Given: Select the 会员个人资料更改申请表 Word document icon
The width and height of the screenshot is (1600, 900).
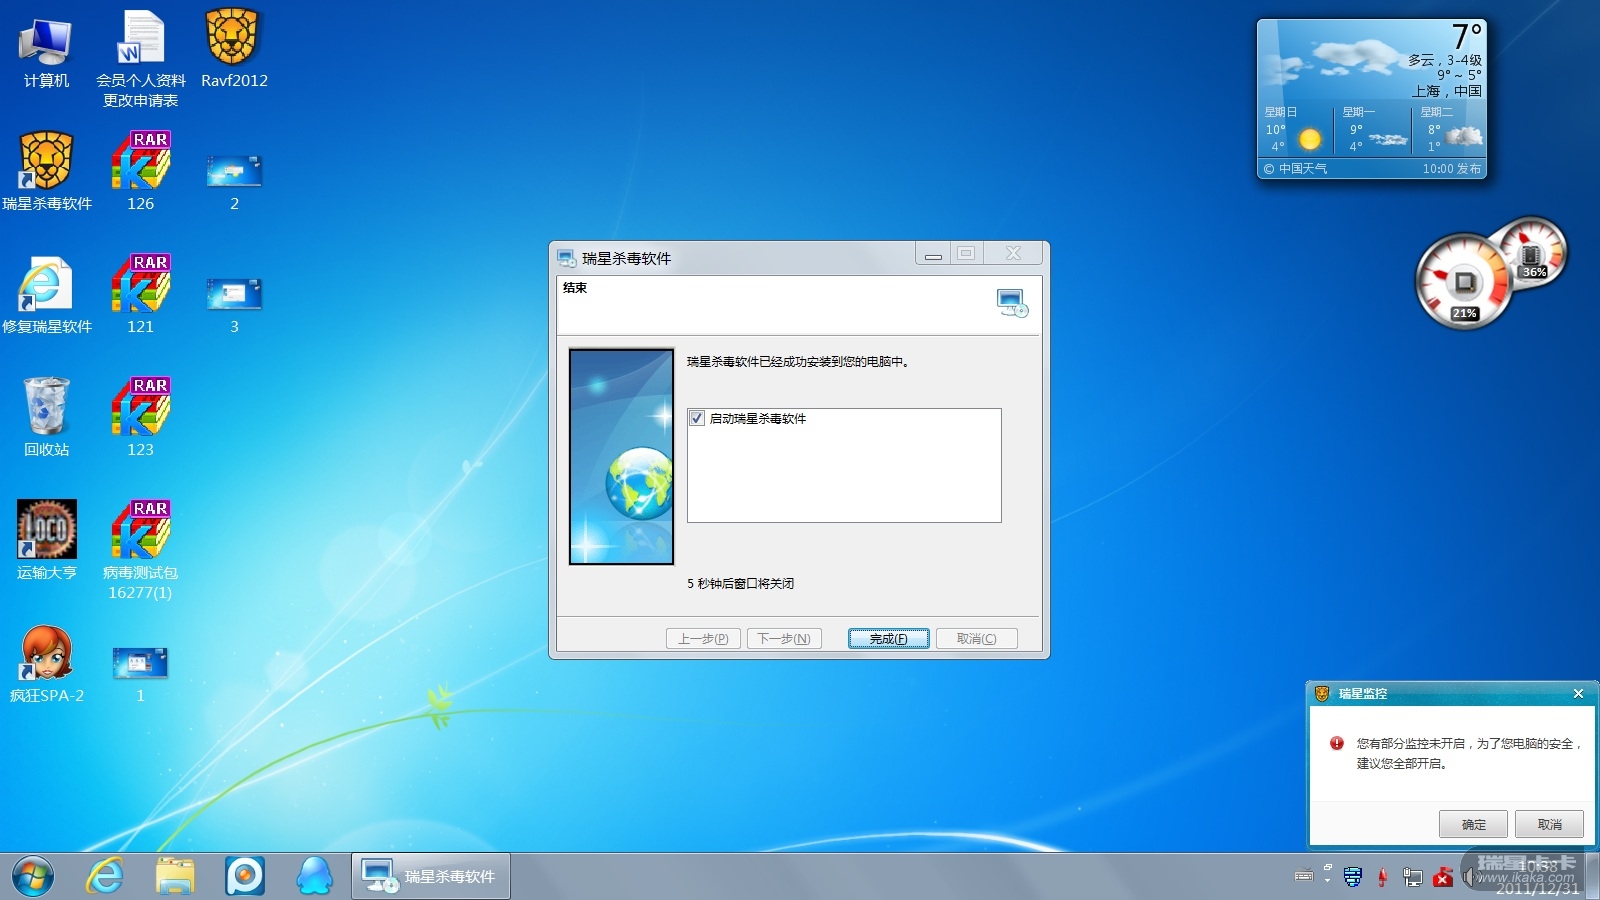Looking at the screenshot, I should pyautogui.click(x=141, y=59).
